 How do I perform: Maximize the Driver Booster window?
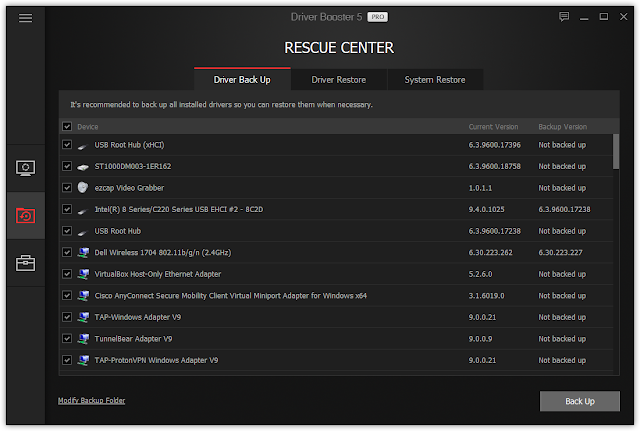click(x=604, y=17)
